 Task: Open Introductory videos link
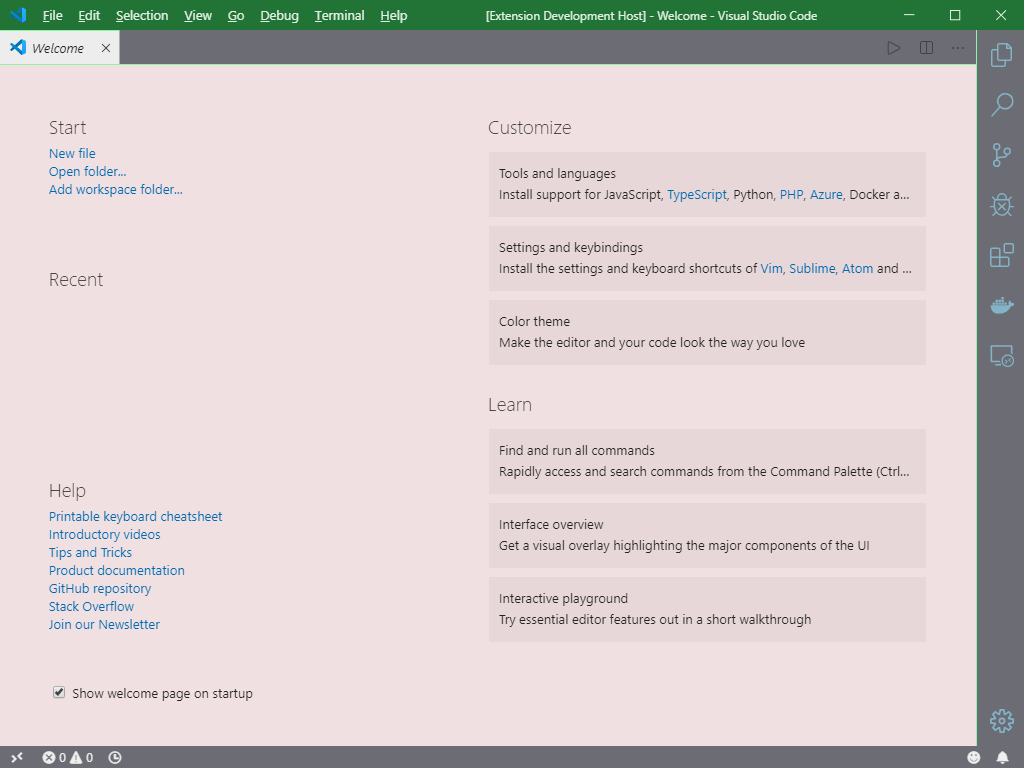104,534
